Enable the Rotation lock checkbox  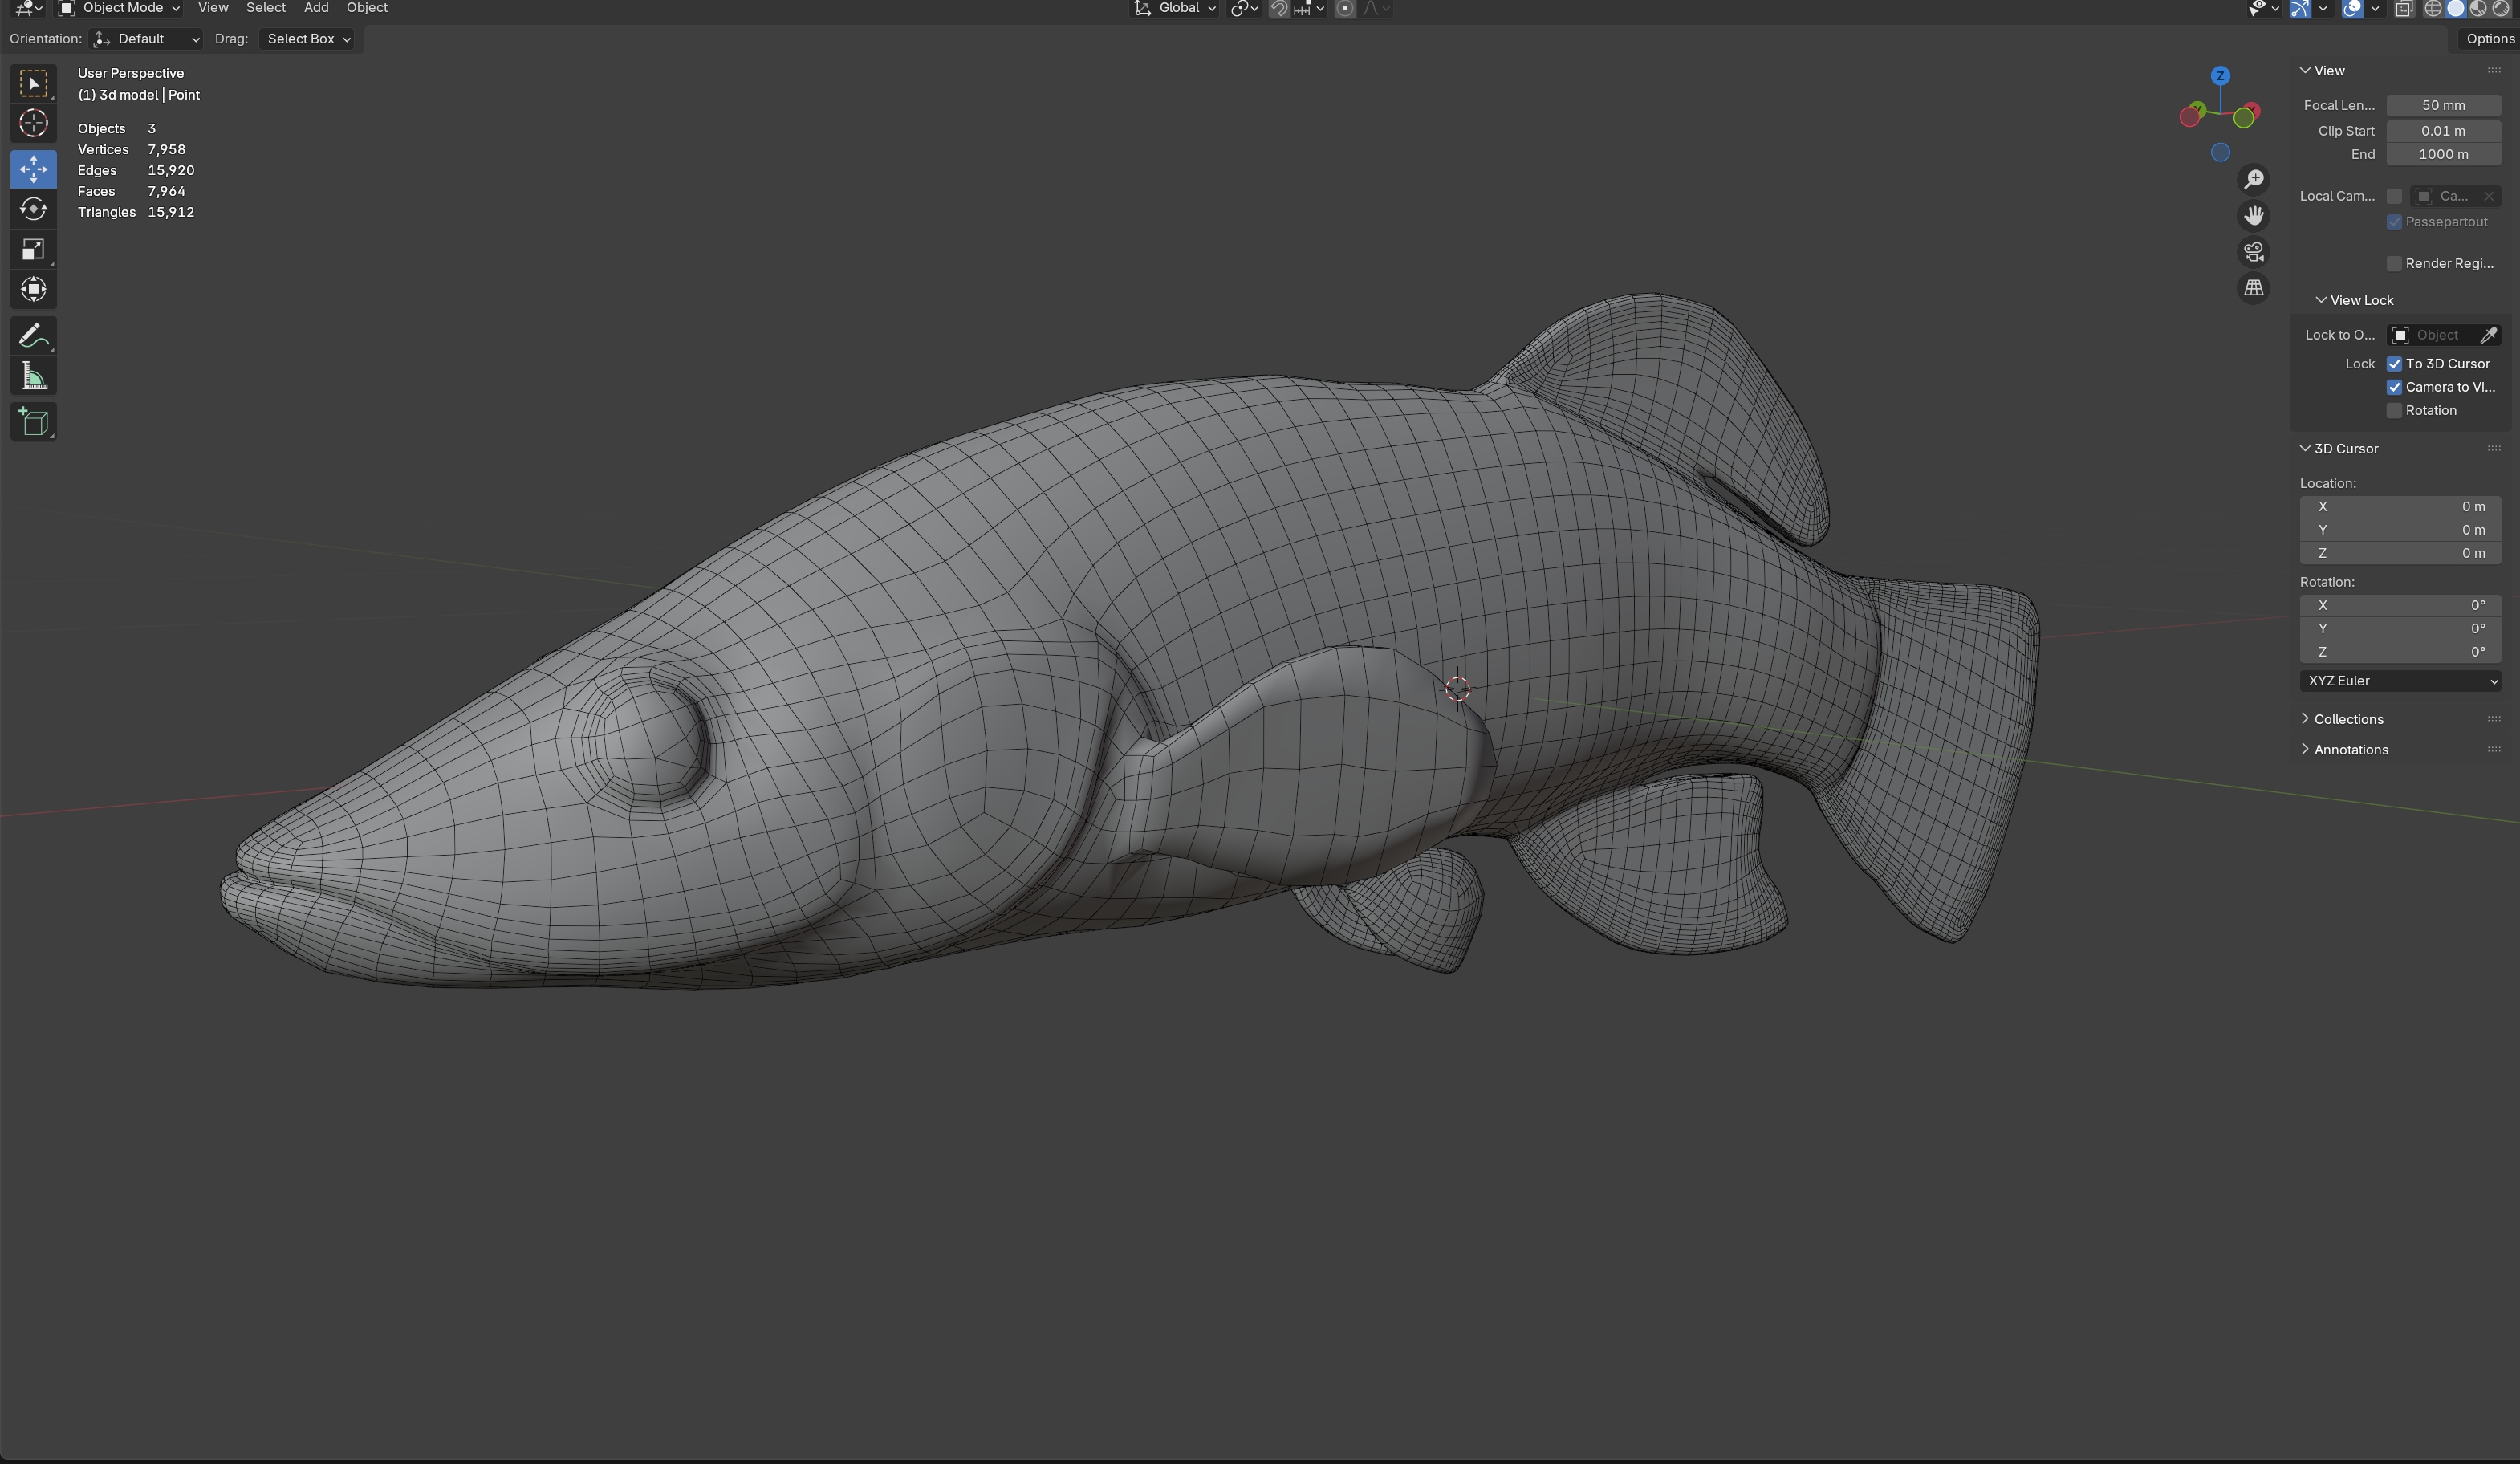pyautogui.click(x=2394, y=411)
